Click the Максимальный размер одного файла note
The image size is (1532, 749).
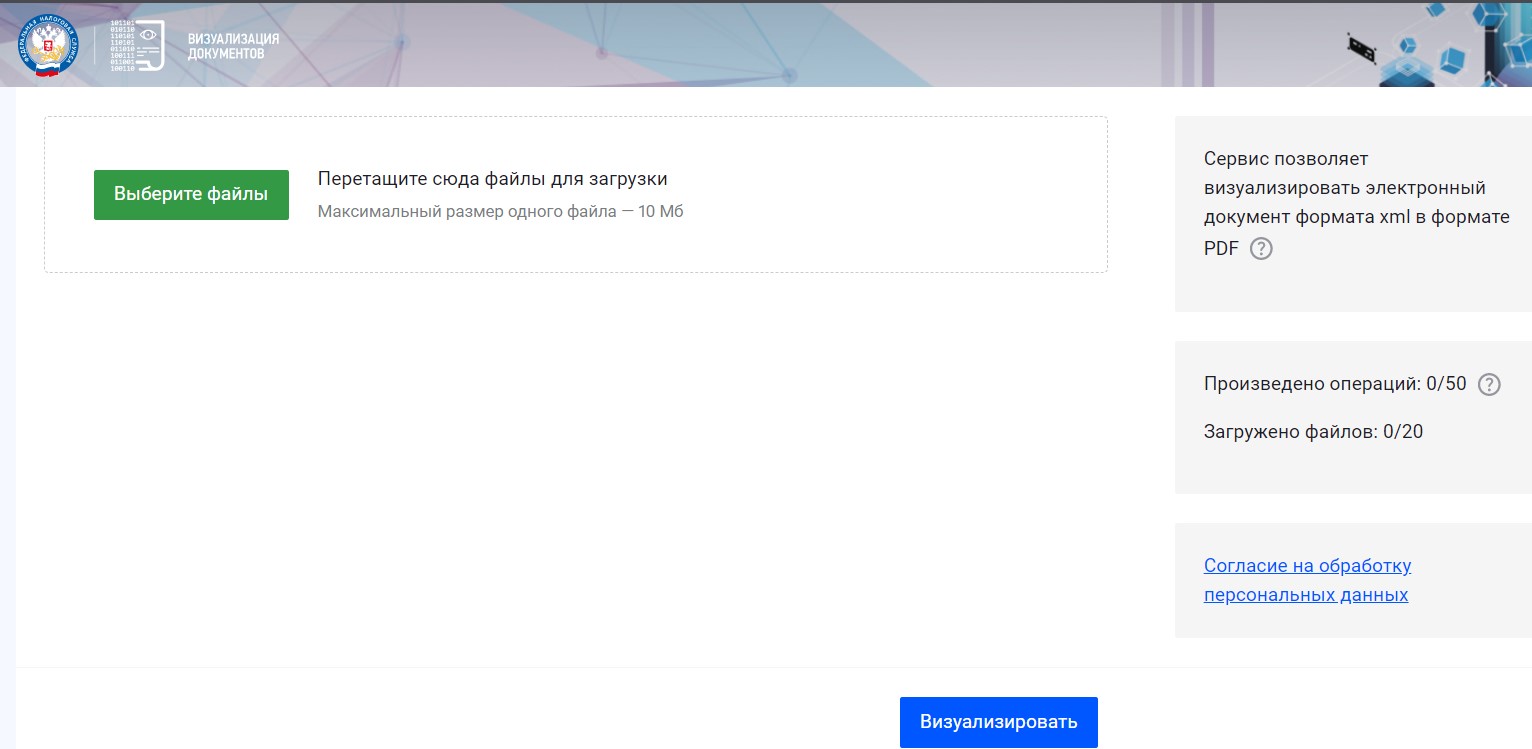500,212
